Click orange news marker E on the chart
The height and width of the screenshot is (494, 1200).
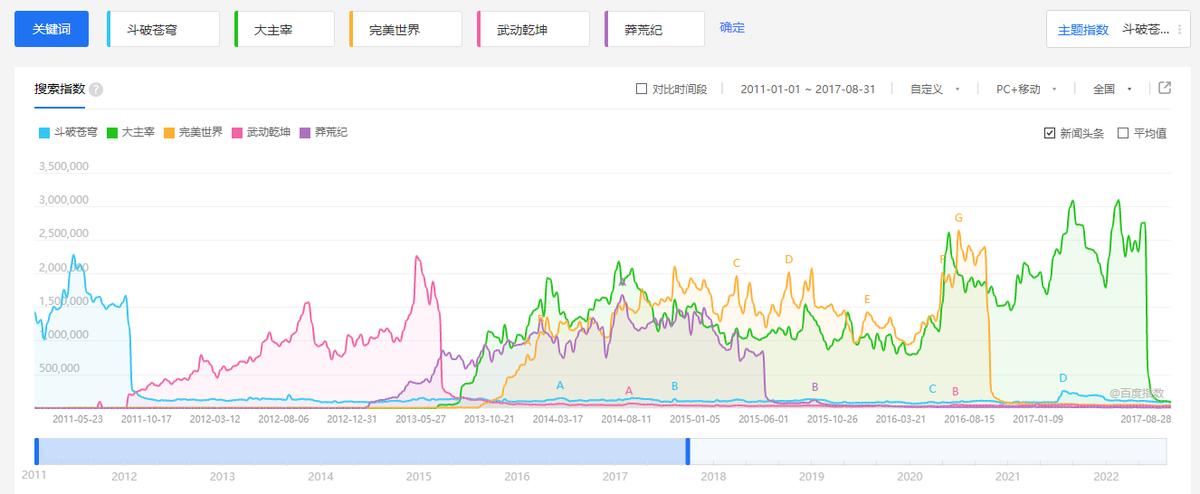[x=867, y=299]
